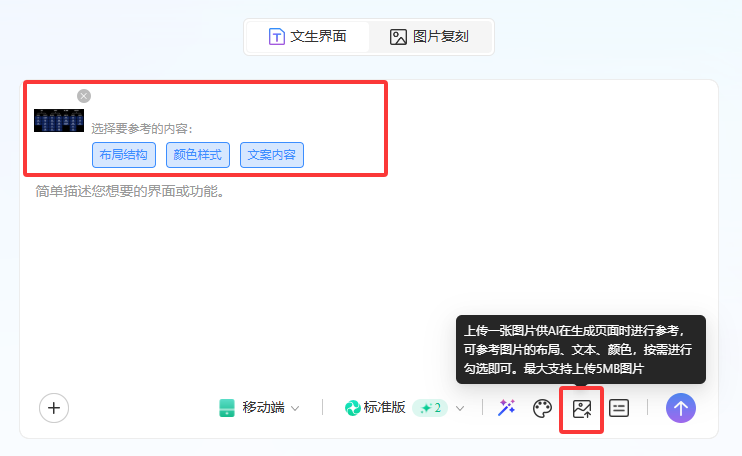Click the green 移动端 device icon

coord(227,408)
